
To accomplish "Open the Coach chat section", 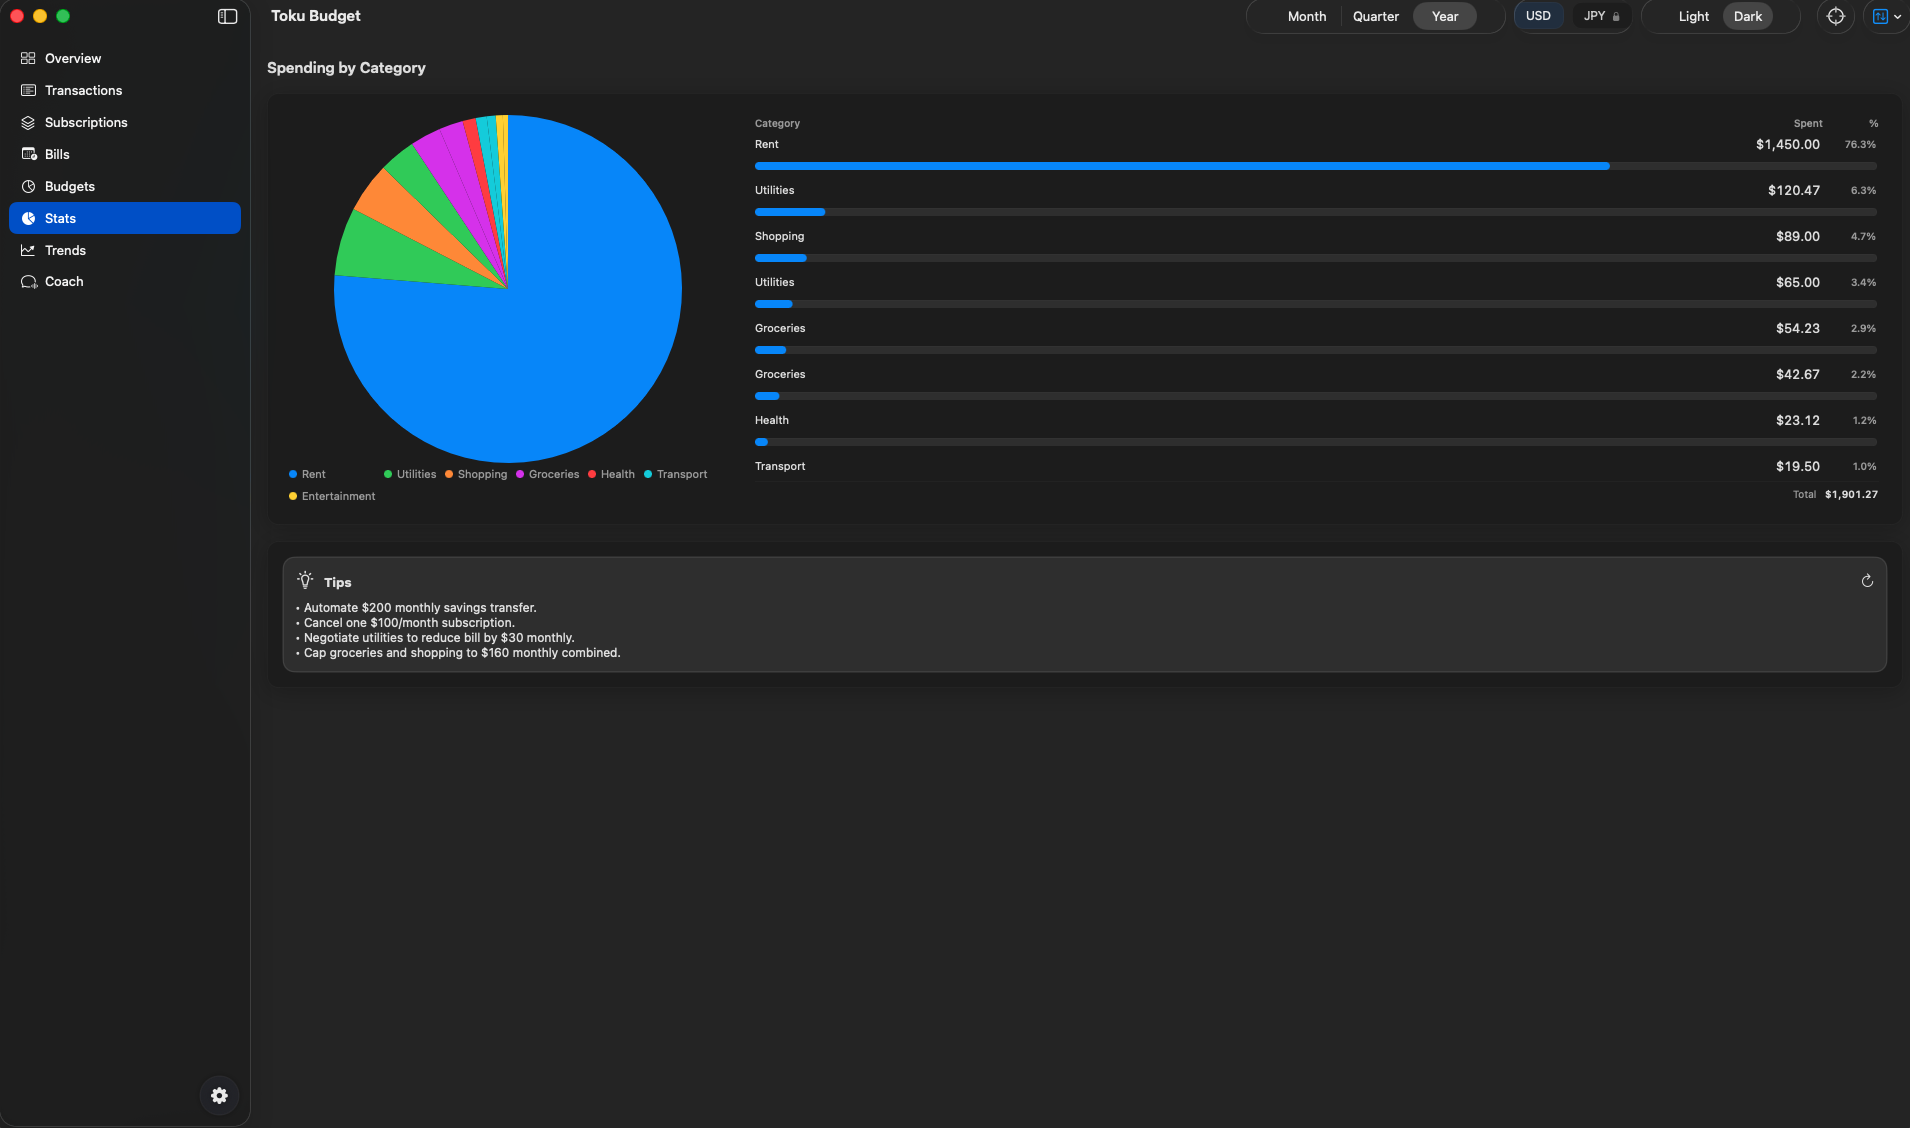I will click(64, 281).
